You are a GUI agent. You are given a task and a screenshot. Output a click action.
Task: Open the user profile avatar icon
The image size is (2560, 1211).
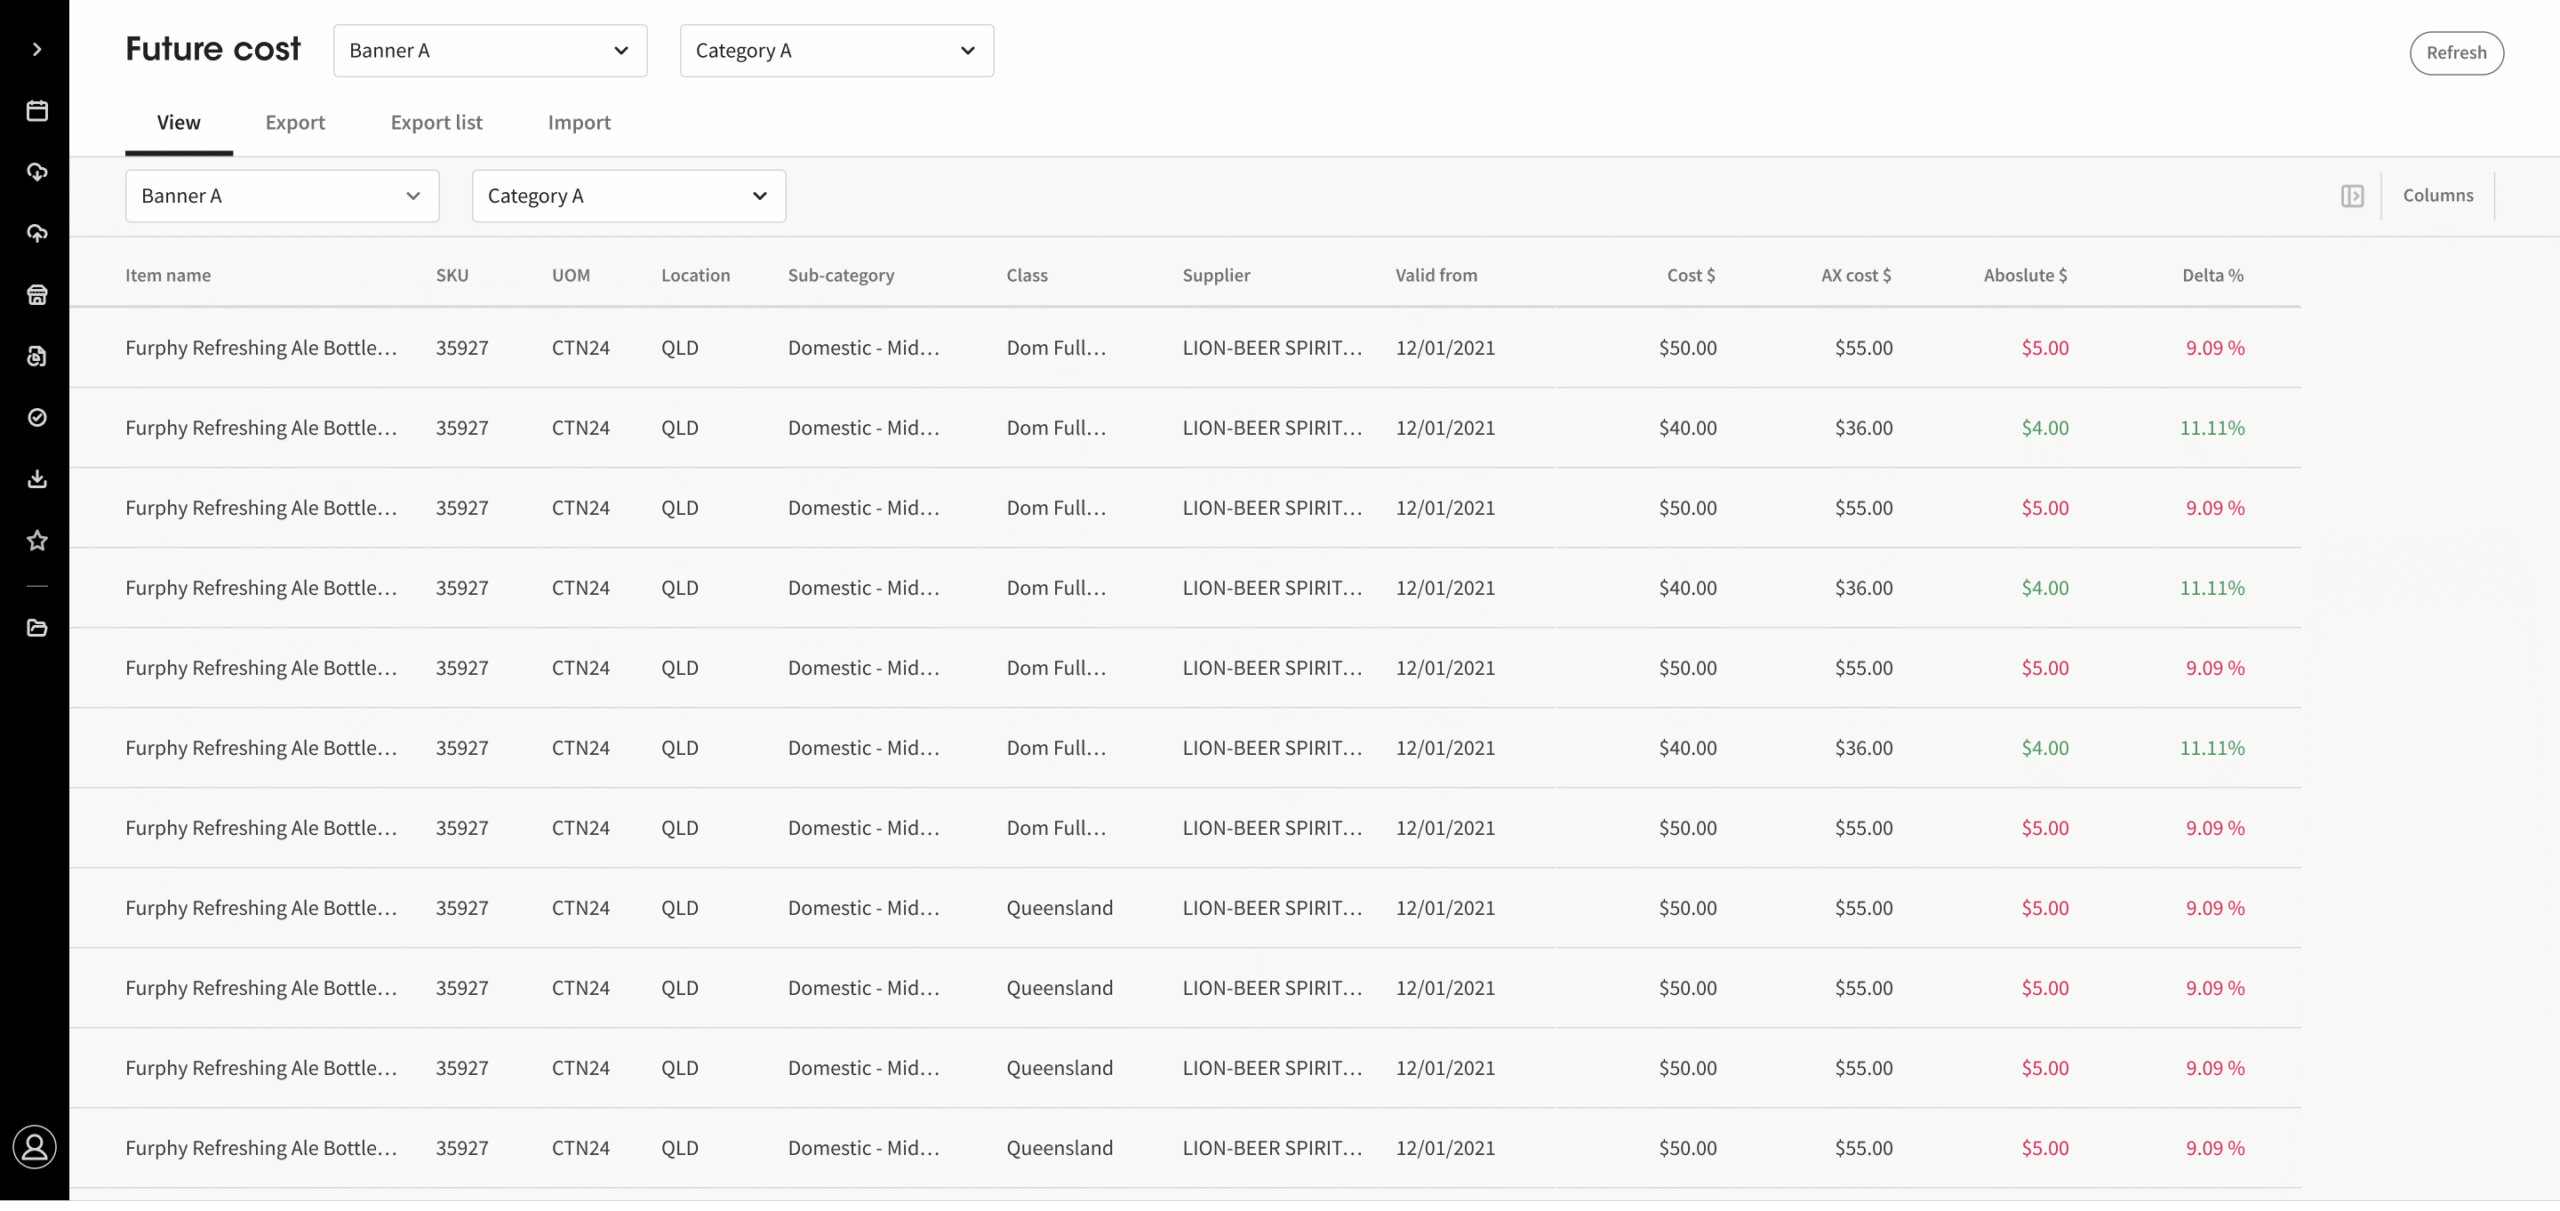[x=35, y=1147]
